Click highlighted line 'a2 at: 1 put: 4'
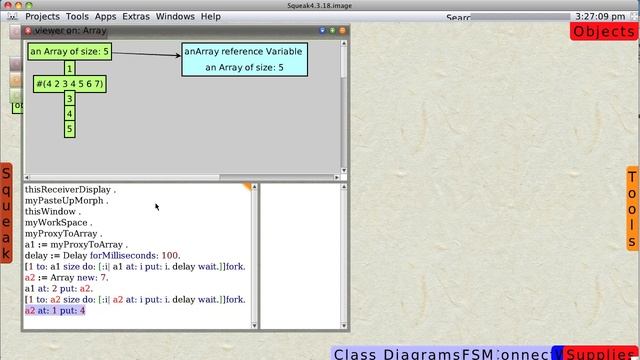Screen dimensions: 640x360 pyautogui.click(x=55, y=311)
